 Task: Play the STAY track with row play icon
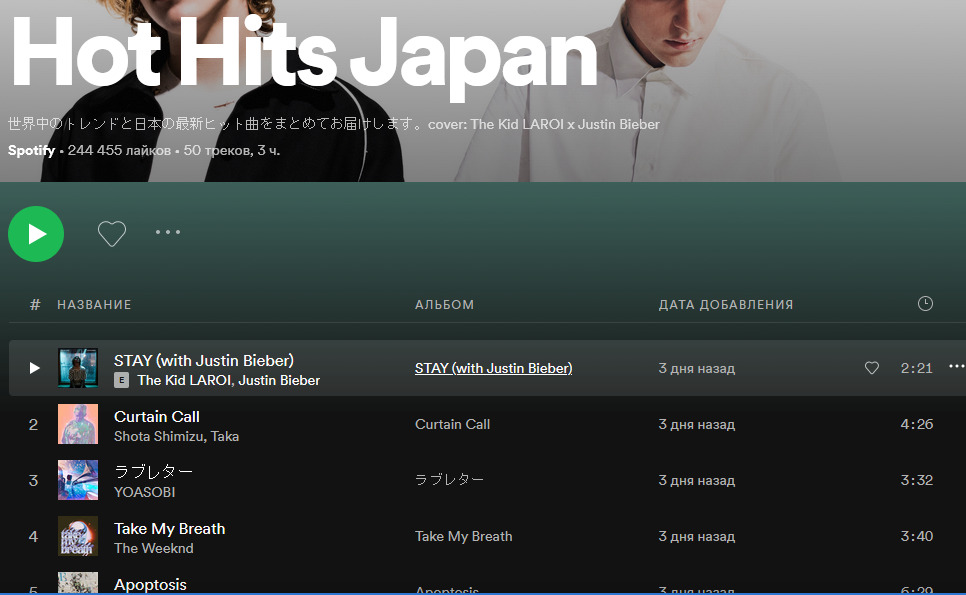point(34,368)
